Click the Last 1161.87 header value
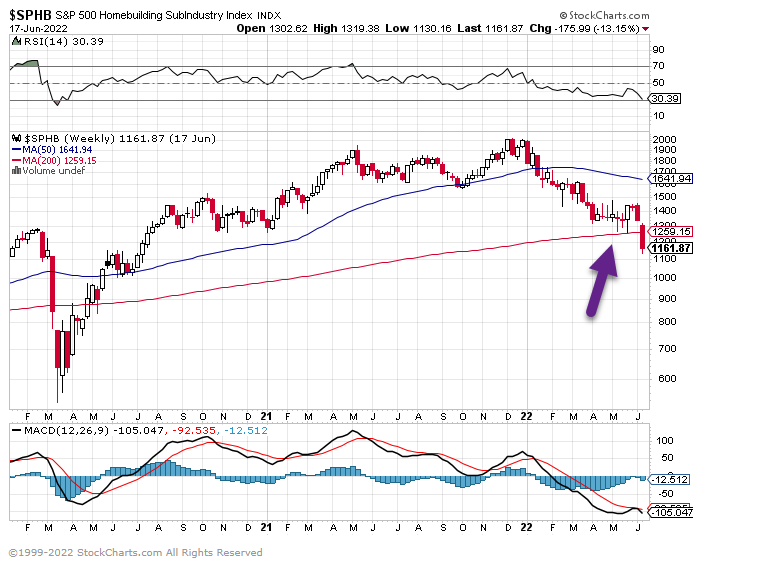The height and width of the screenshot is (570, 772). [490, 29]
